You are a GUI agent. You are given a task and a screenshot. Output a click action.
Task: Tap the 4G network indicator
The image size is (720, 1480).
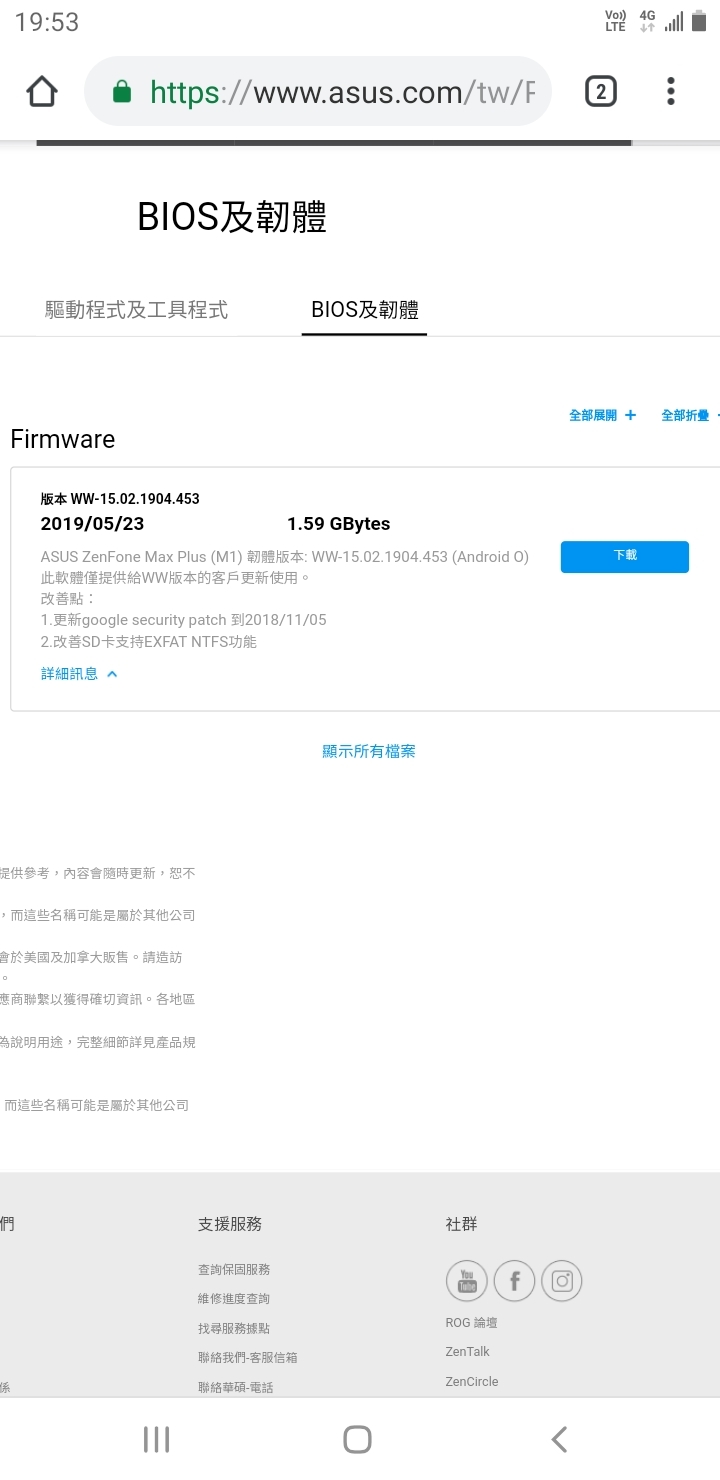point(647,21)
